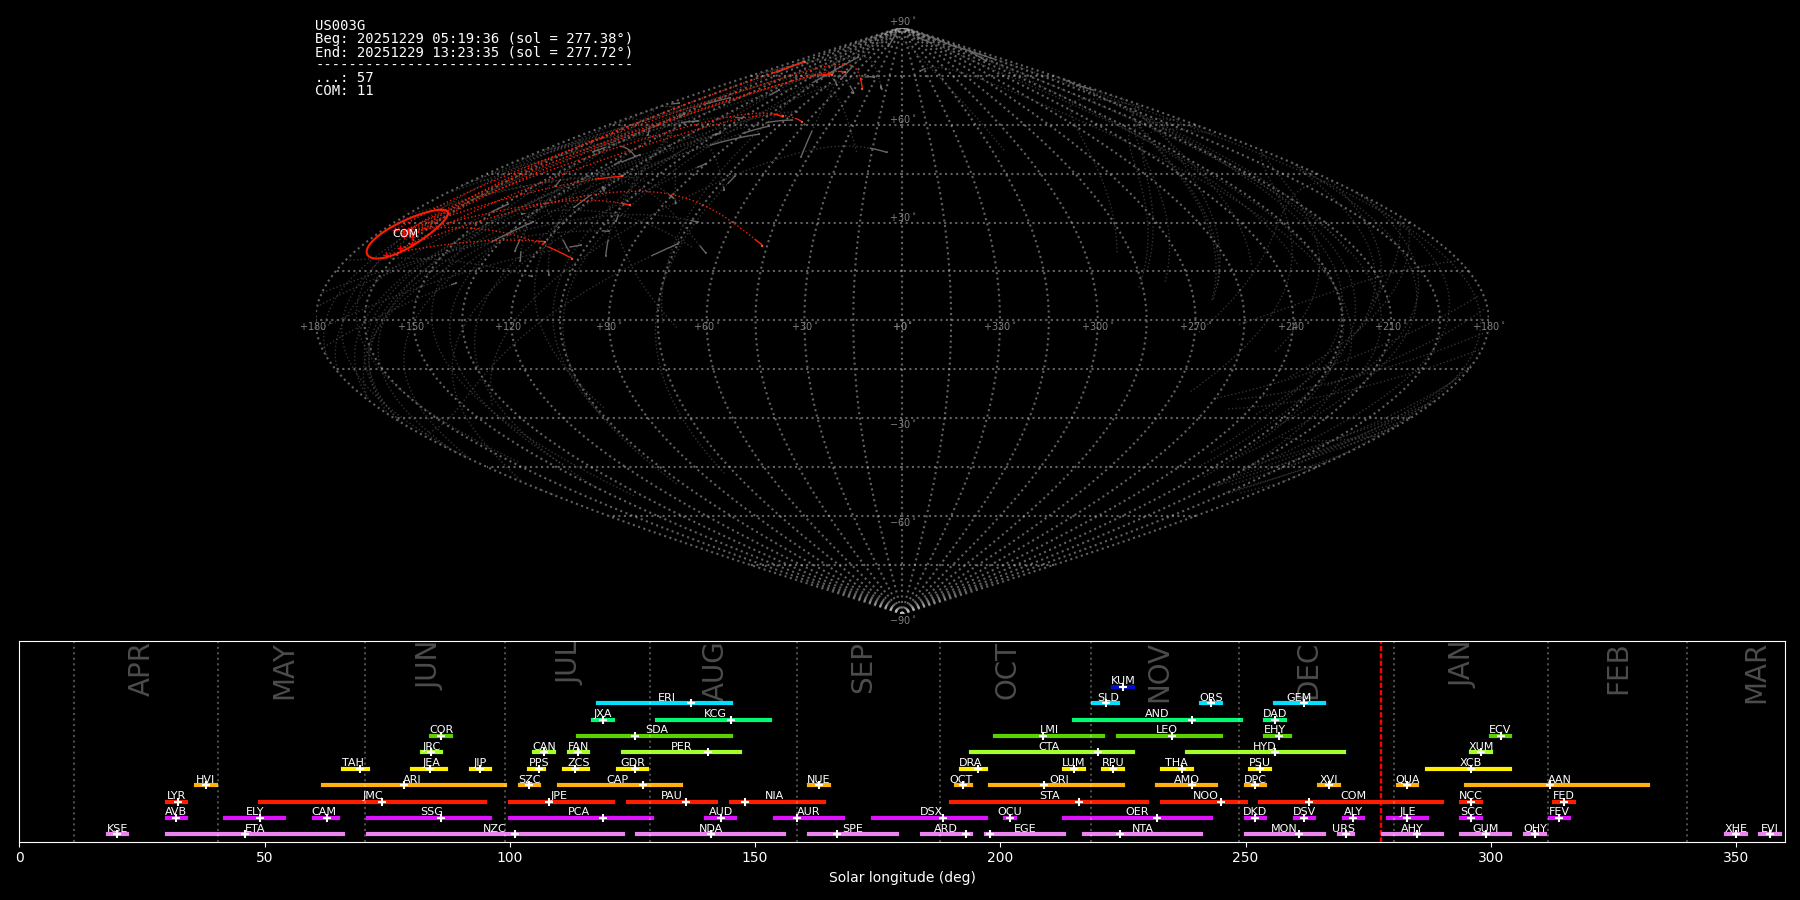The width and height of the screenshot is (1800, 900).
Task: Select the EVI shower label
Action: click(1770, 829)
